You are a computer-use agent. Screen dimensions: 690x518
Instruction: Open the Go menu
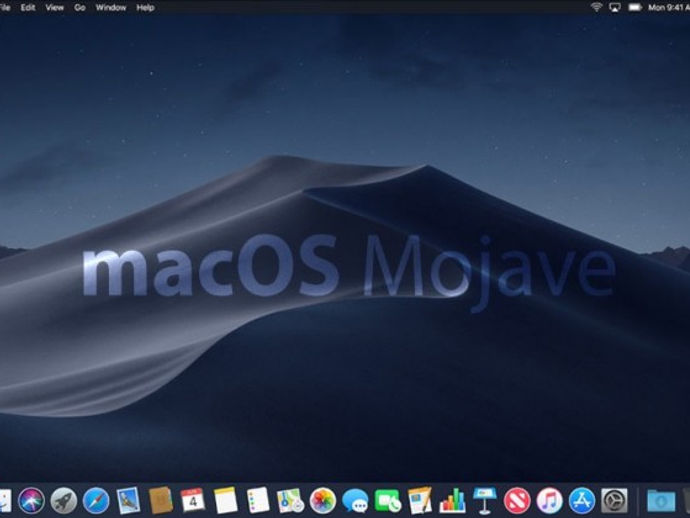click(x=80, y=7)
